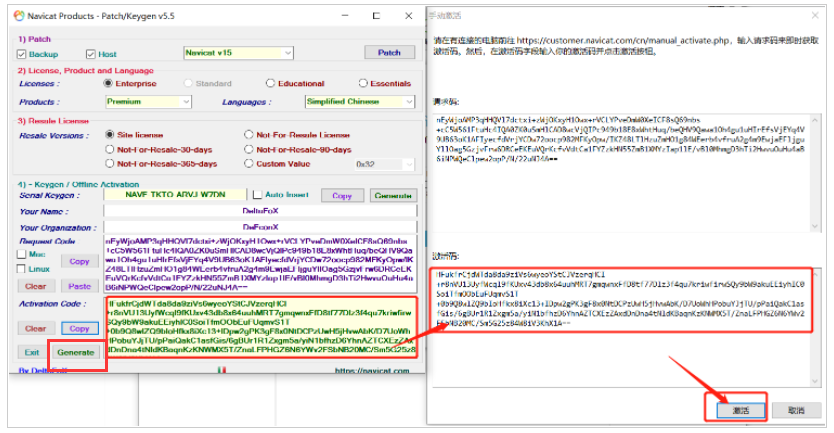
Task: Copy the serial keygen value
Action: [x=342, y=196]
